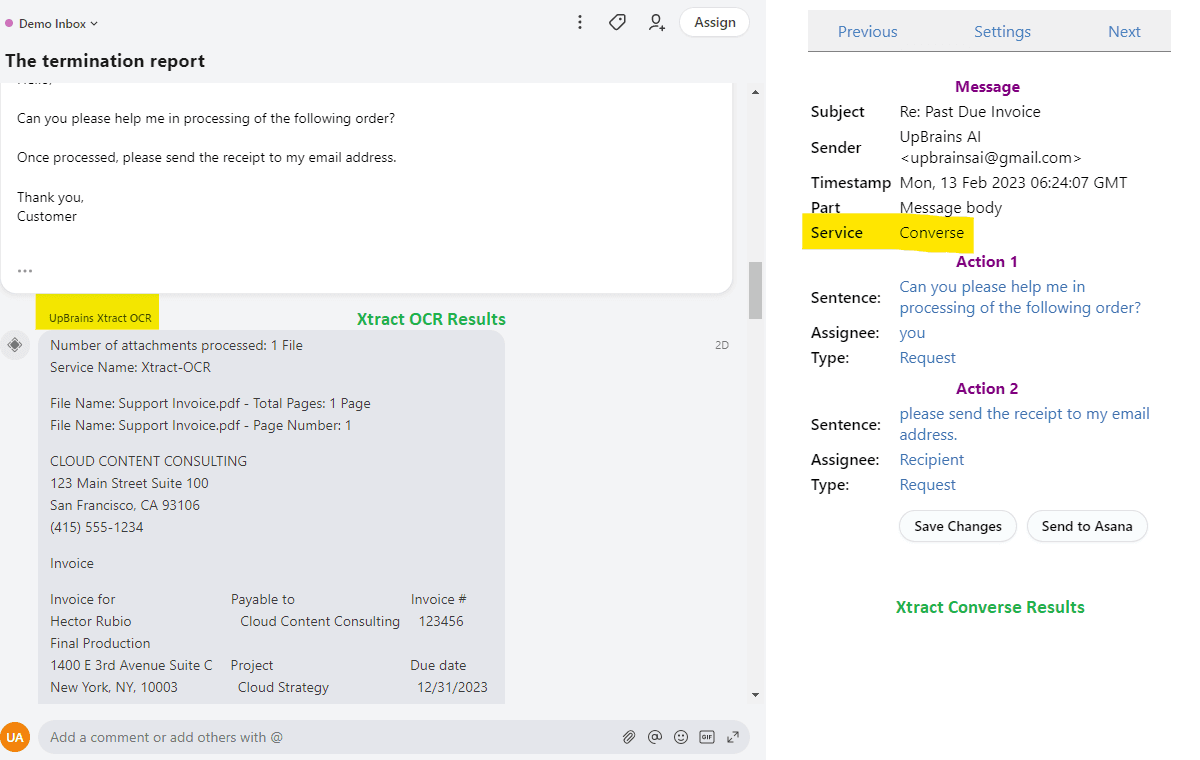This screenshot has height=760, width=1200.
Task: Go to the Next tab in the panel
Action: click(1124, 31)
